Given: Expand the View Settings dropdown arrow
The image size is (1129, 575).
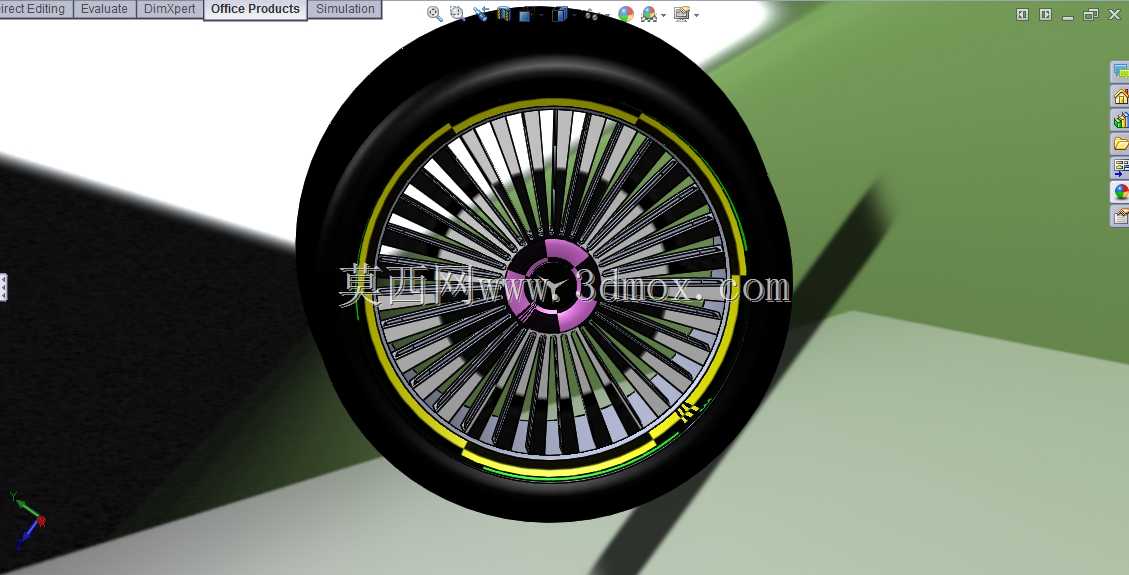Looking at the screenshot, I should click(696, 15).
